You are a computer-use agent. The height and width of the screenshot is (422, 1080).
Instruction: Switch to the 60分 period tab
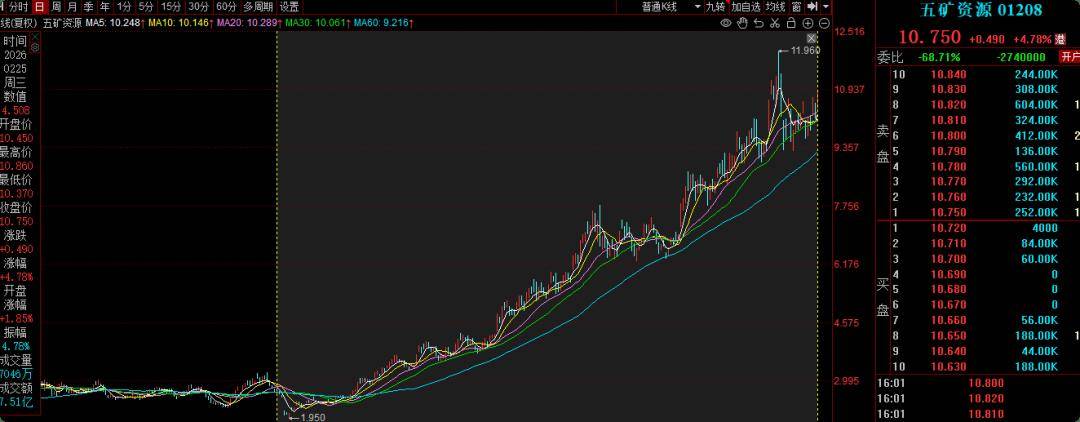[226, 6]
